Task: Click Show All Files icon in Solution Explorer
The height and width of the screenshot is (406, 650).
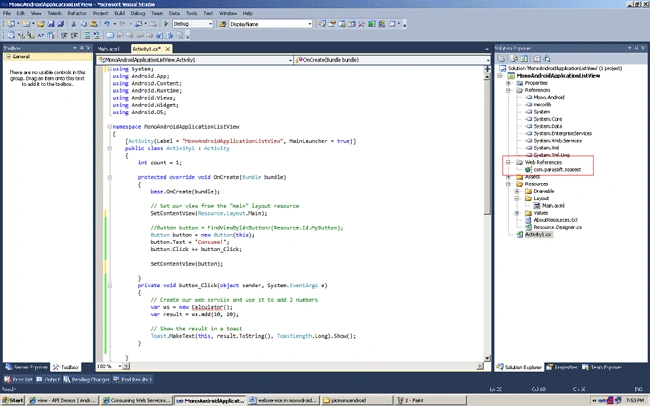Action: [x=514, y=58]
